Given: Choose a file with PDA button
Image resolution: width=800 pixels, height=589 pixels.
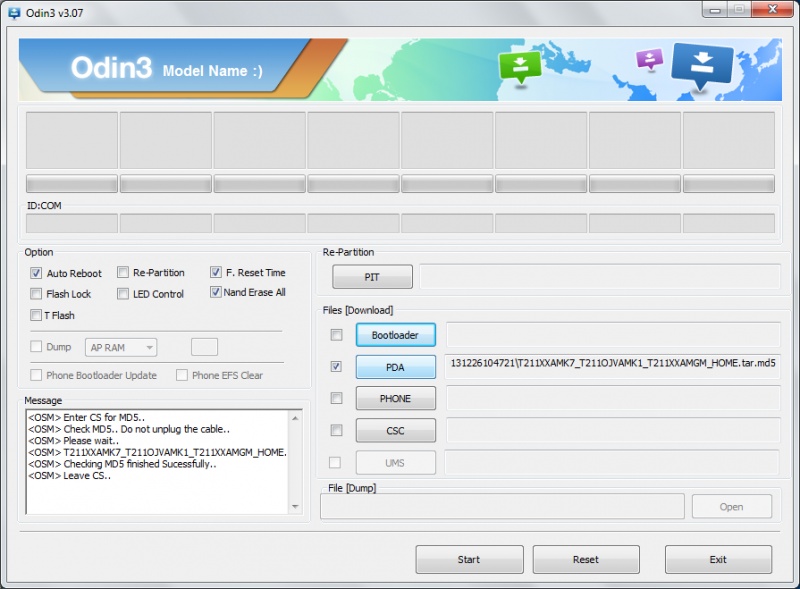Looking at the screenshot, I should tap(395, 367).
